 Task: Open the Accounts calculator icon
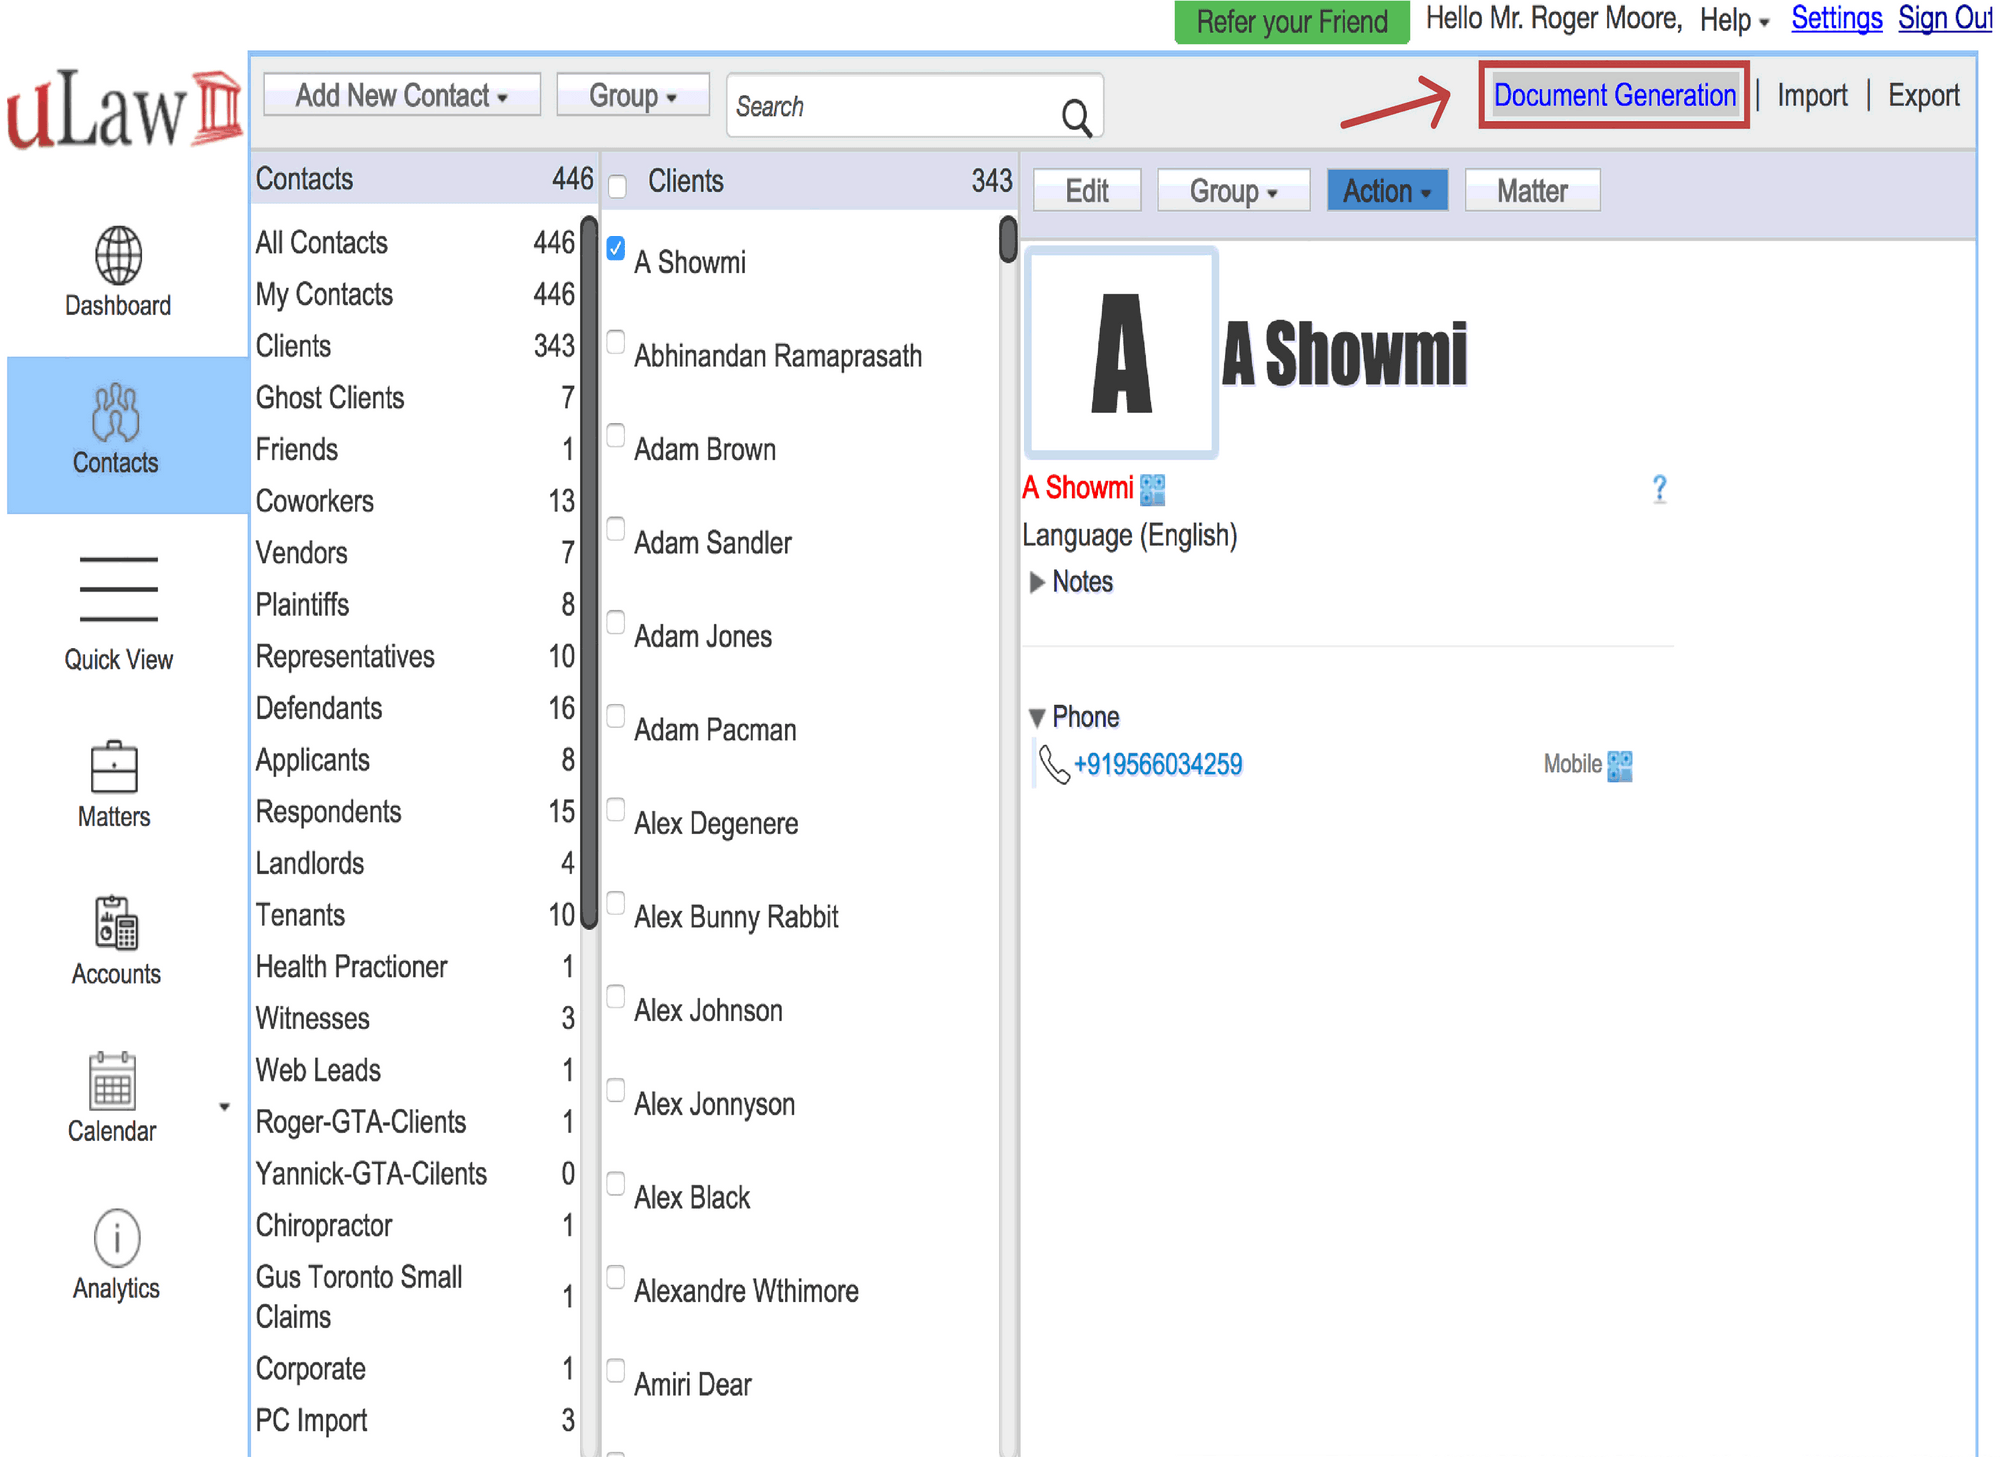pyautogui.click(x=116, y=923)
